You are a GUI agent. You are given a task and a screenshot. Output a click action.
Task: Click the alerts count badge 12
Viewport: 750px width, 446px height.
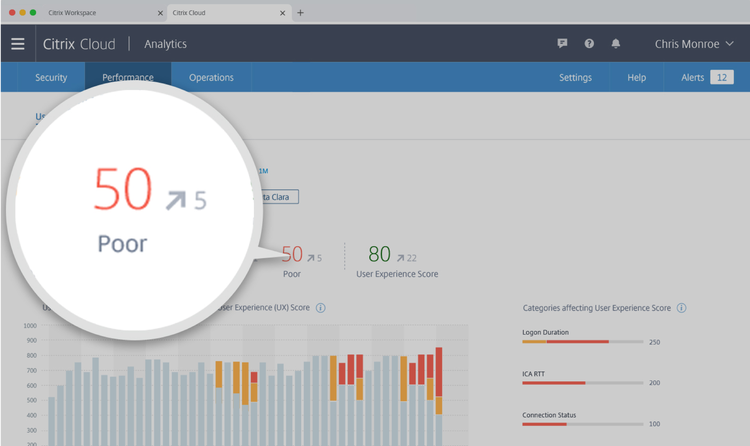coord(722,78)
